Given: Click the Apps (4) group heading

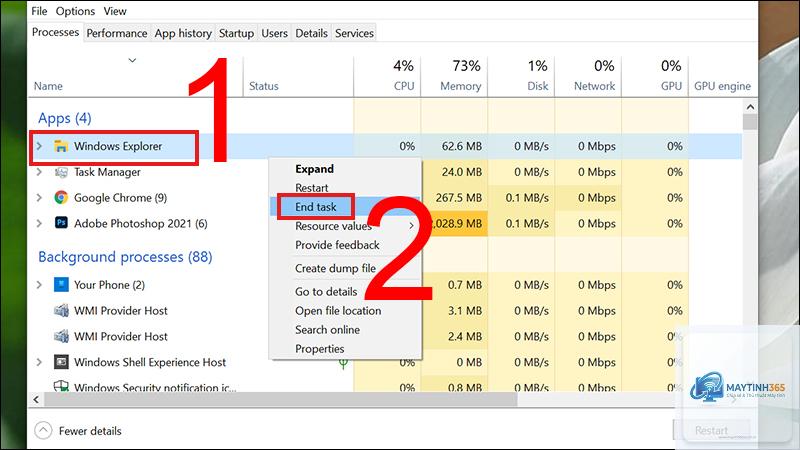Looking at the screenshot, I should pos(65,118).
